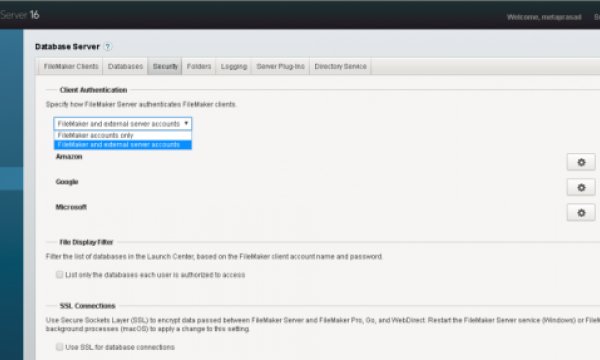Enable List only authorized databases checkbox

click(x=59, y=275)
